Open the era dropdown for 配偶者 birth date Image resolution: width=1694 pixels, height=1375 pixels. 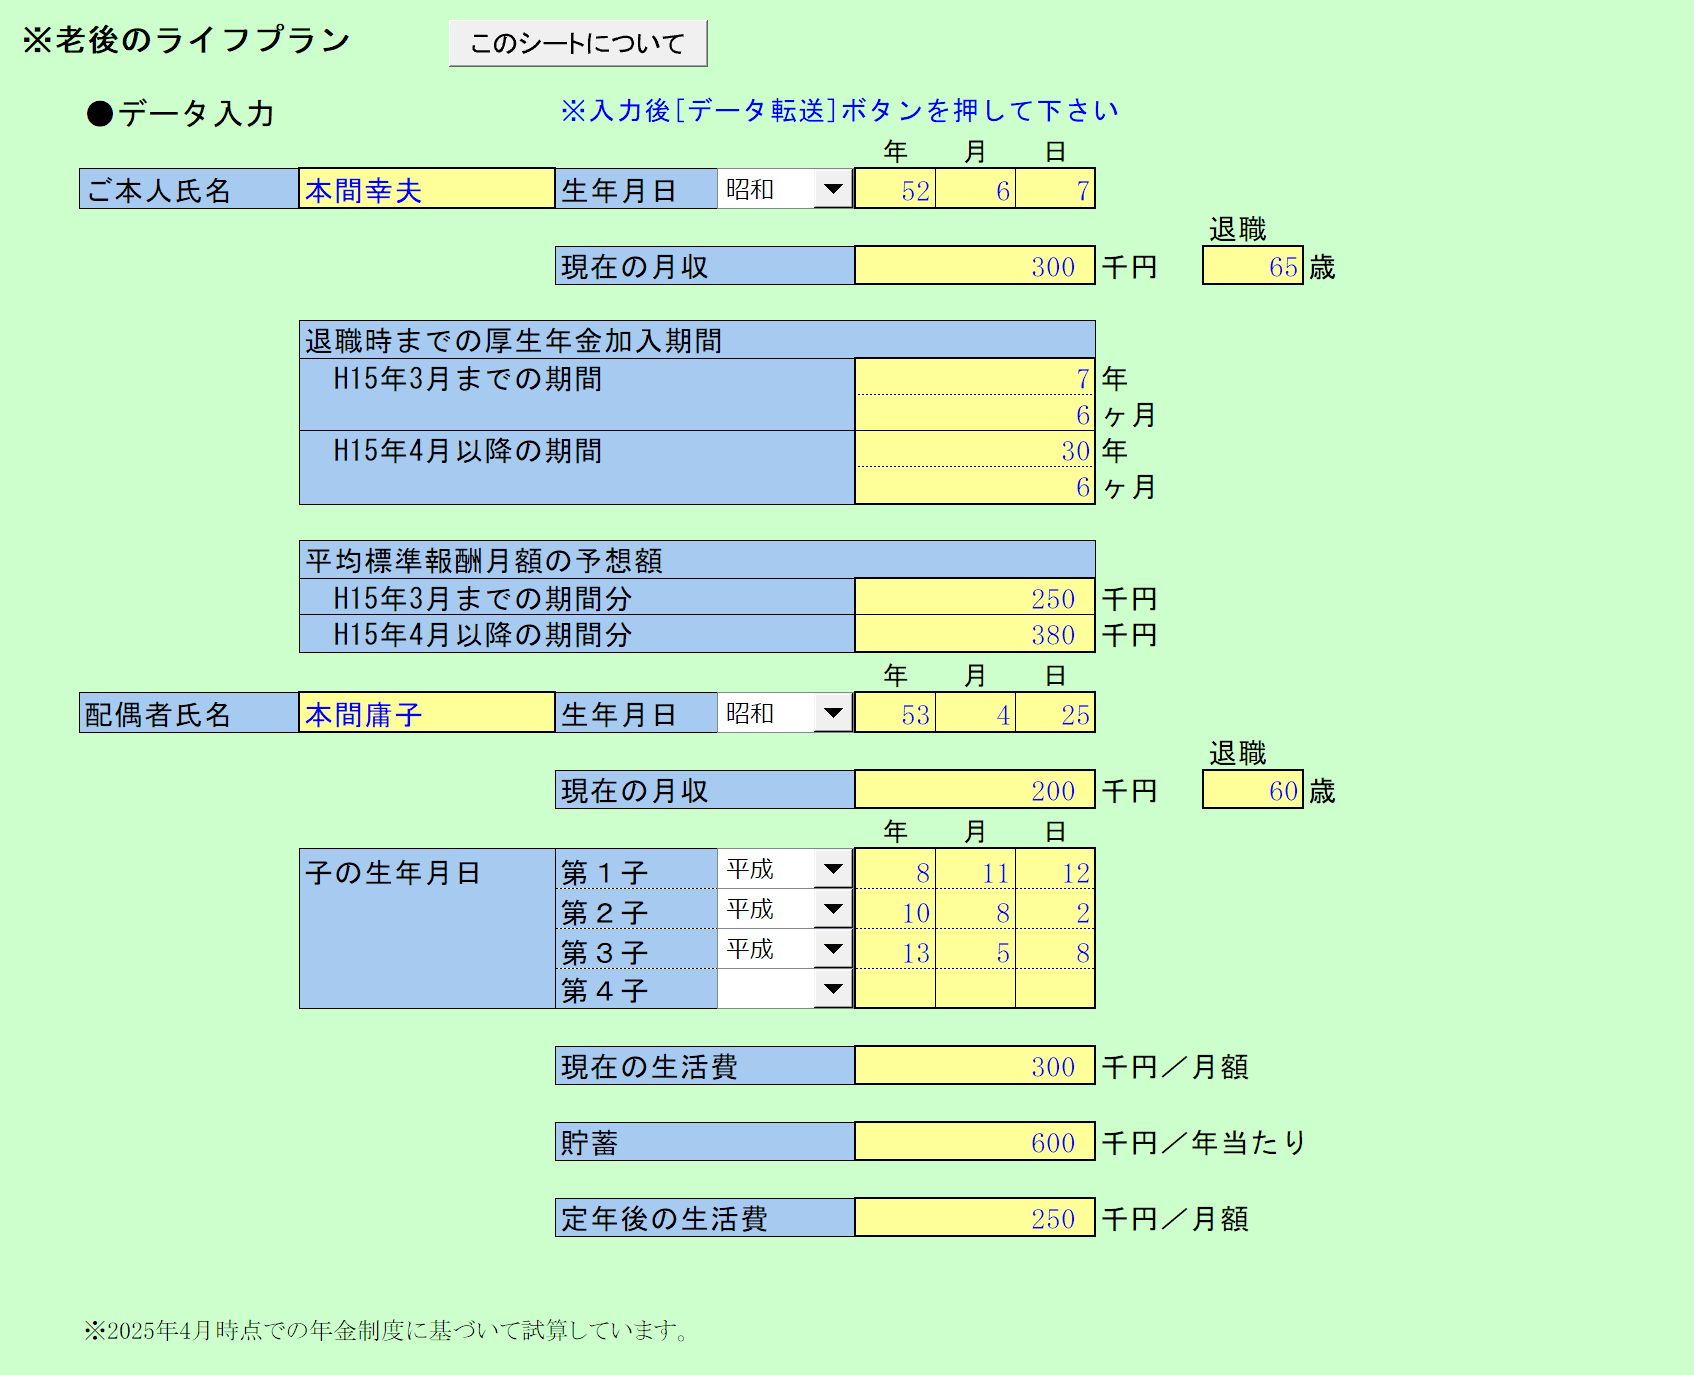(x=833, y=713)
